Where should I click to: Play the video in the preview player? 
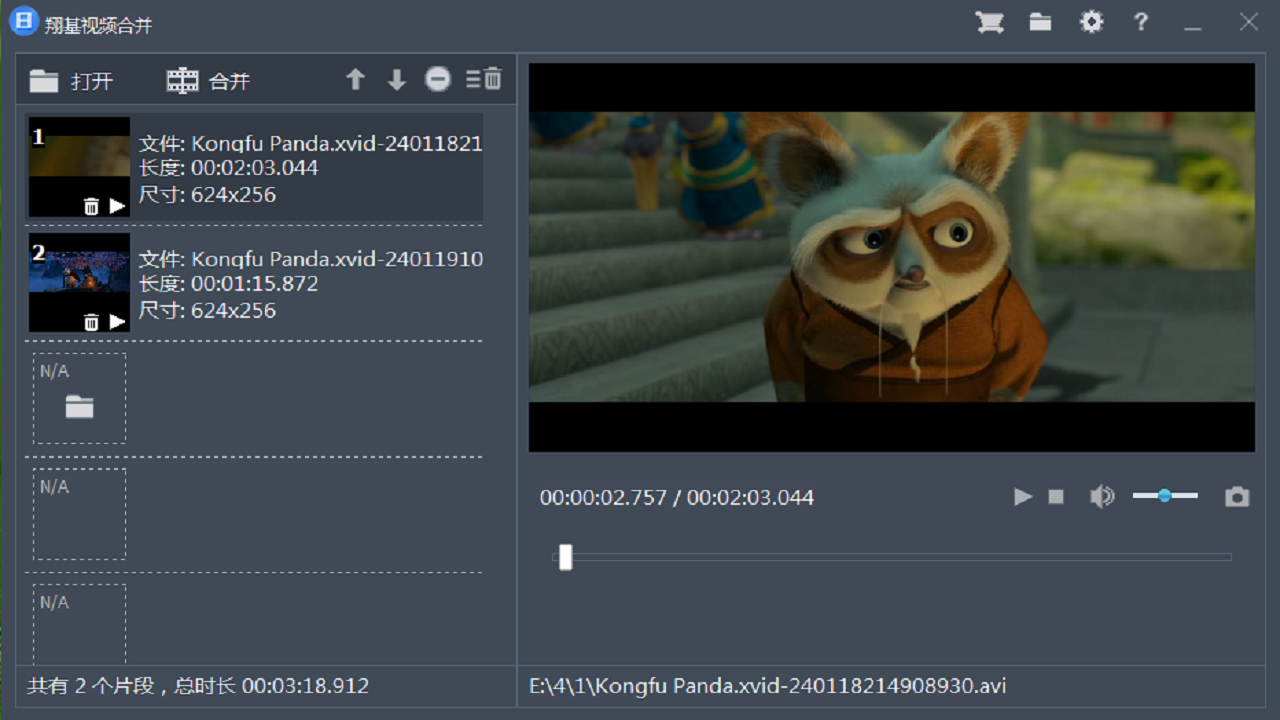pos(1022,497)
